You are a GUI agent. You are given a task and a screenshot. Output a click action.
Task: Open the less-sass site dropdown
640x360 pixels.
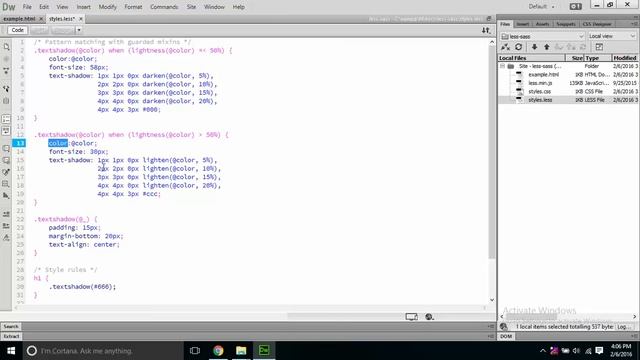coord(543,36)
